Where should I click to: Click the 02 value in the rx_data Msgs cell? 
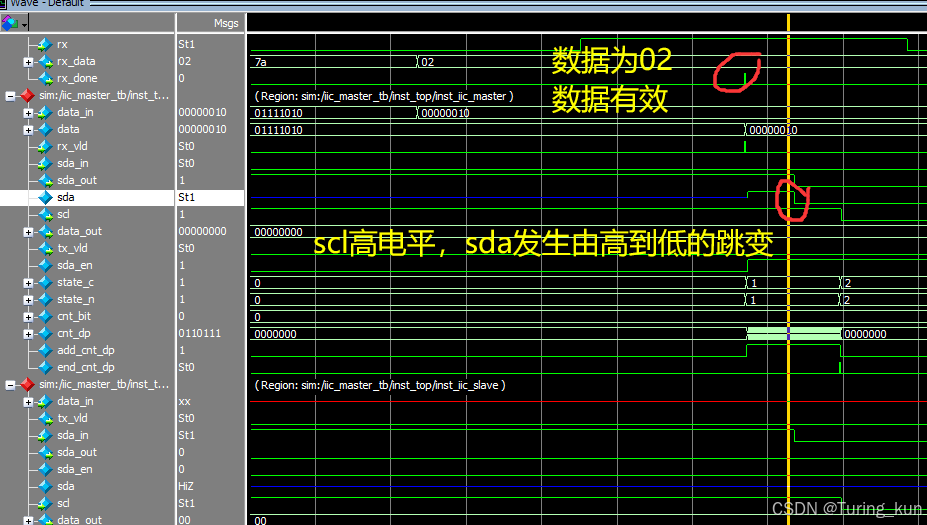click(x=184, y=61)
